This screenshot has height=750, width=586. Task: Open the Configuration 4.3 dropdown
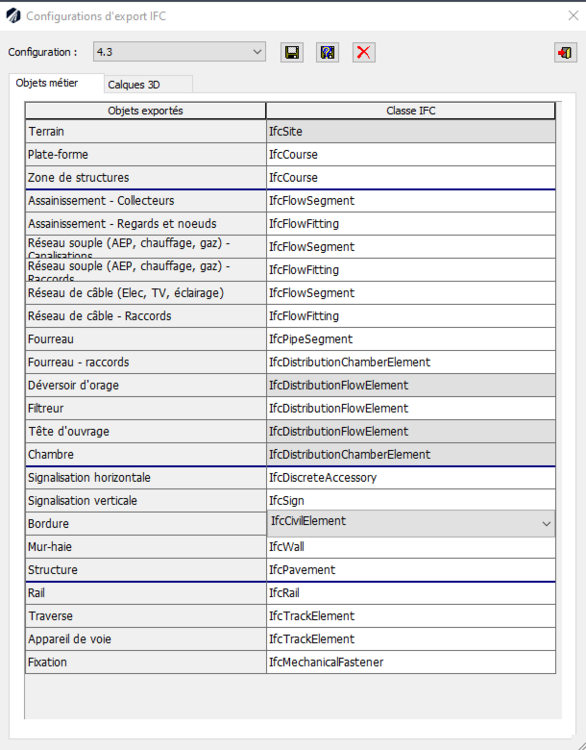click(x=179, y=52)
